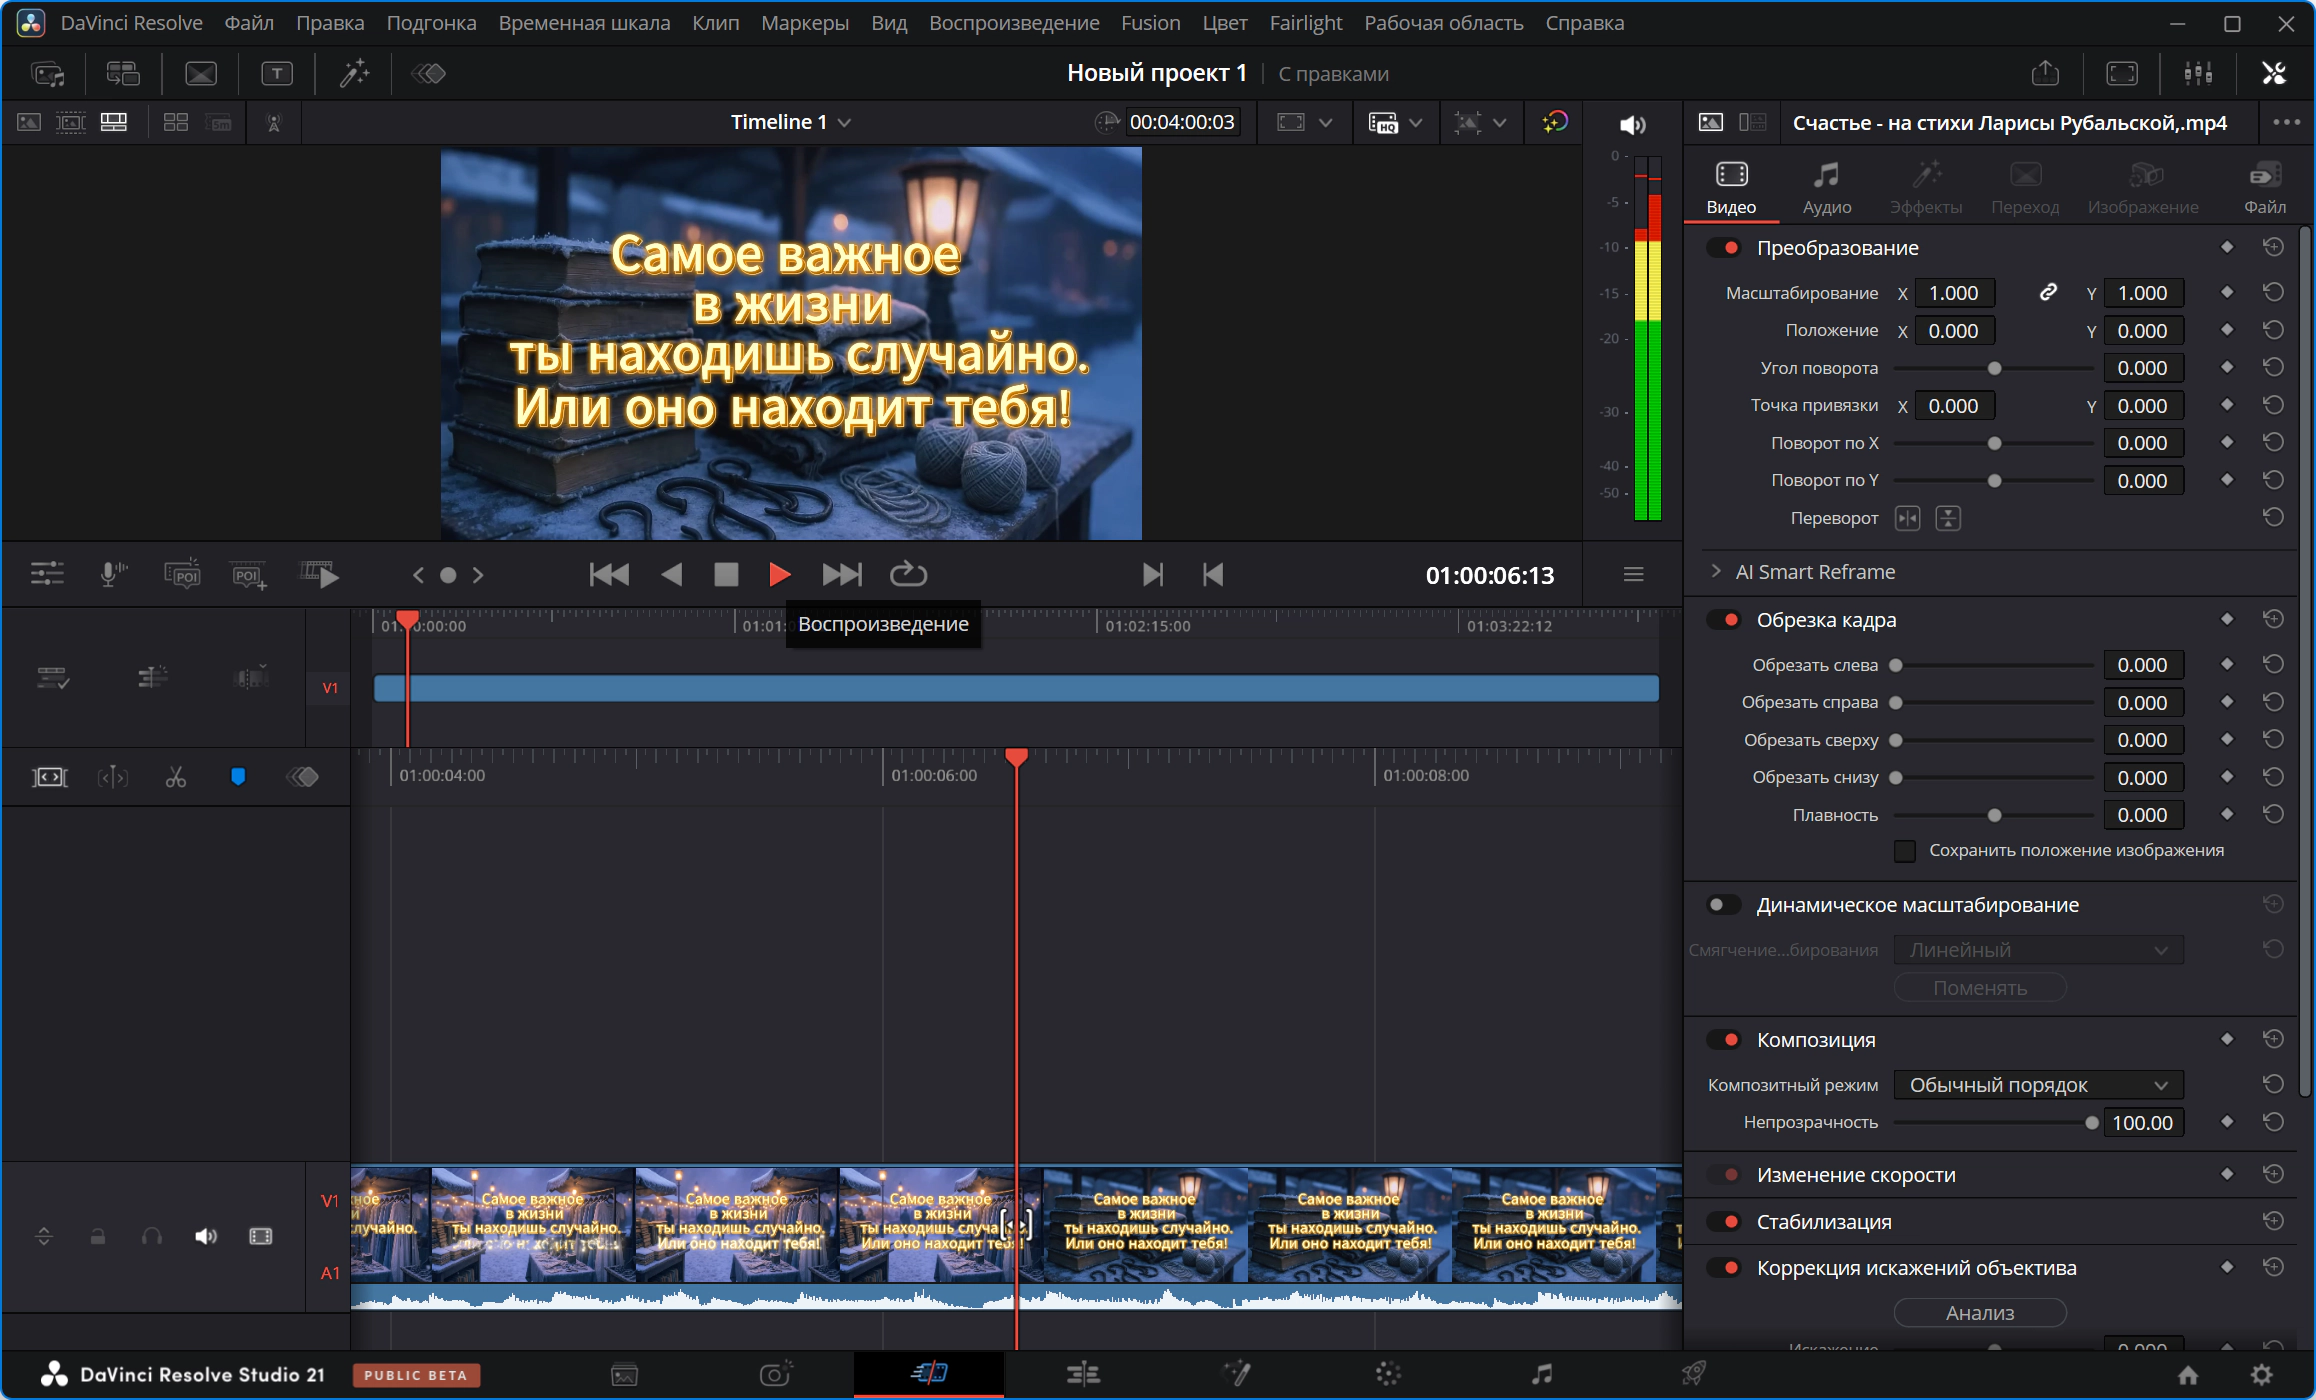Add a blue marker on timeline

coord(238,777)
